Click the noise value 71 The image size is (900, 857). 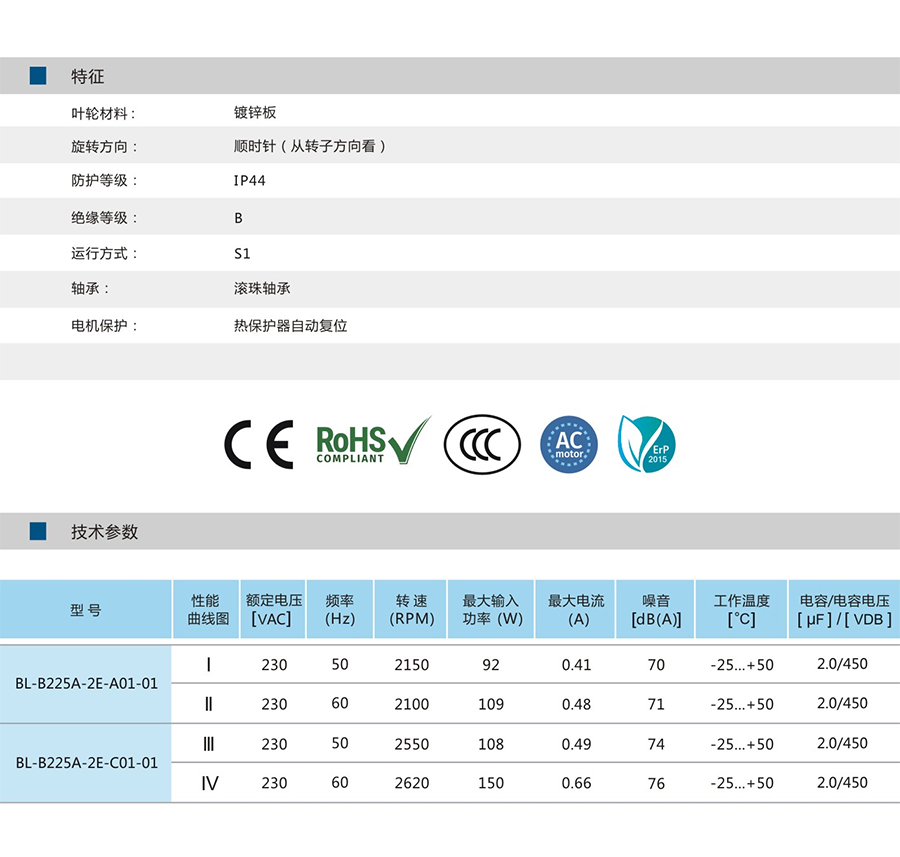pyautogui.click(x=656, y=704)
